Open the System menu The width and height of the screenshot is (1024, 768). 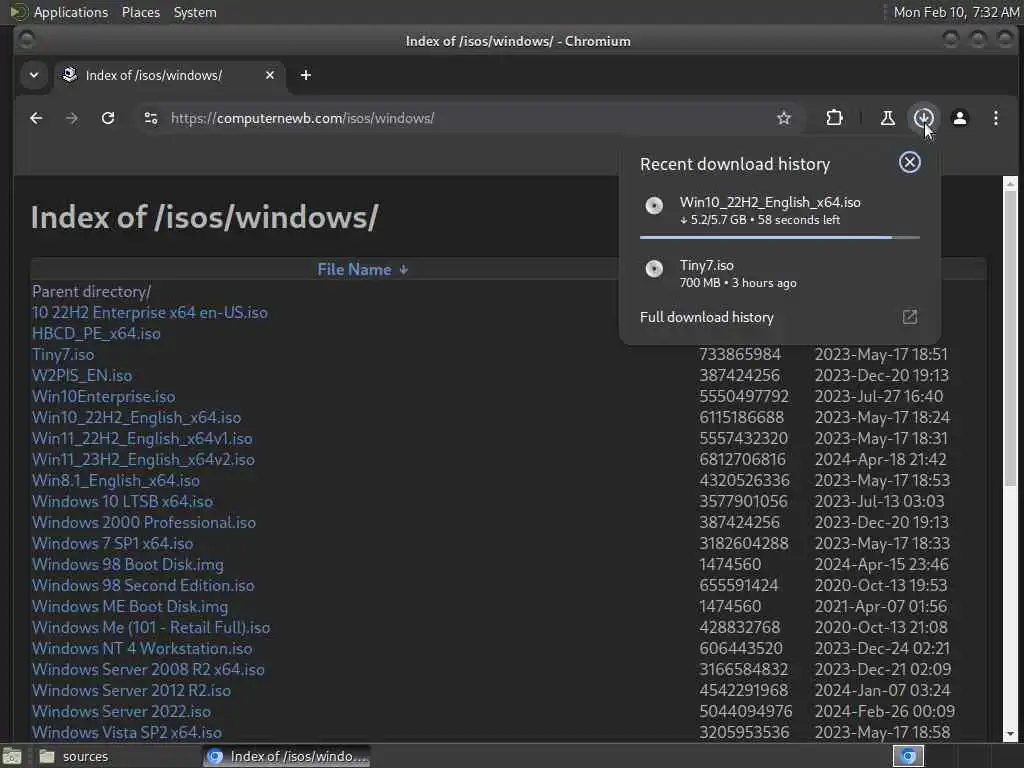195,12
